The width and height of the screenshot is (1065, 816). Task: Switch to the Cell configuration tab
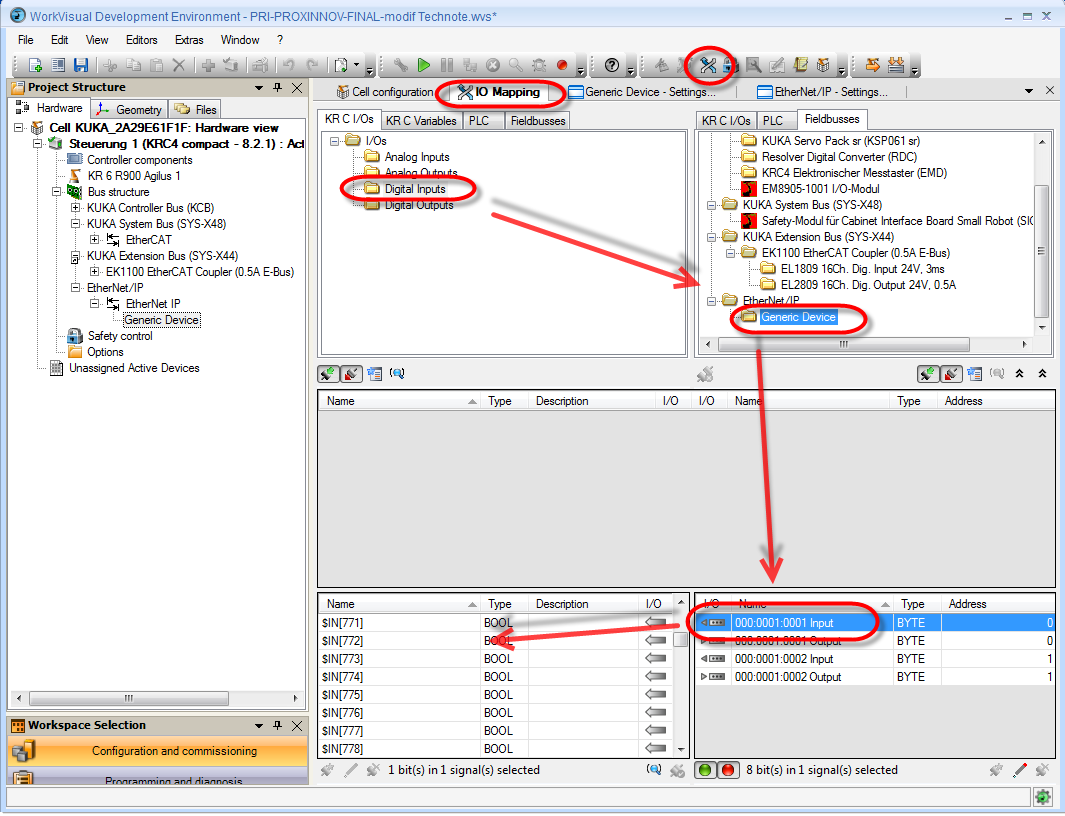point(384,92)
